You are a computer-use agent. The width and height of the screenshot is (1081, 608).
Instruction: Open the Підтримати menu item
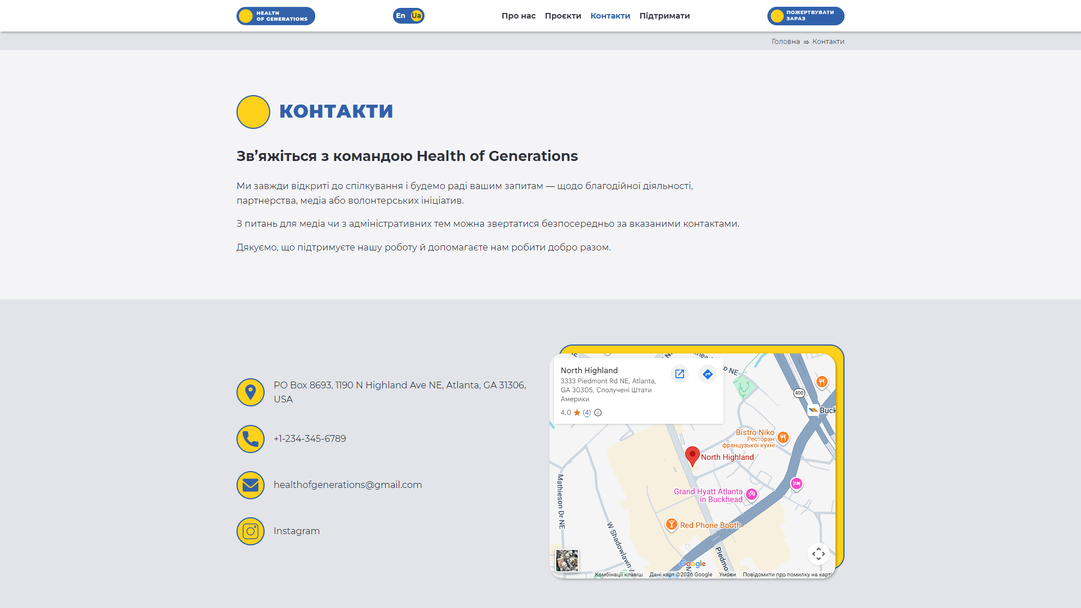coord(665,16)
